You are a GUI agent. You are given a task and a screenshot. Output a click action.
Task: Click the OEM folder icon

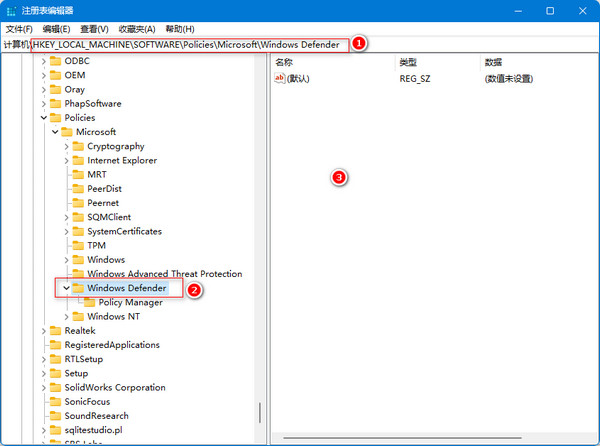(x=55, y=75)
